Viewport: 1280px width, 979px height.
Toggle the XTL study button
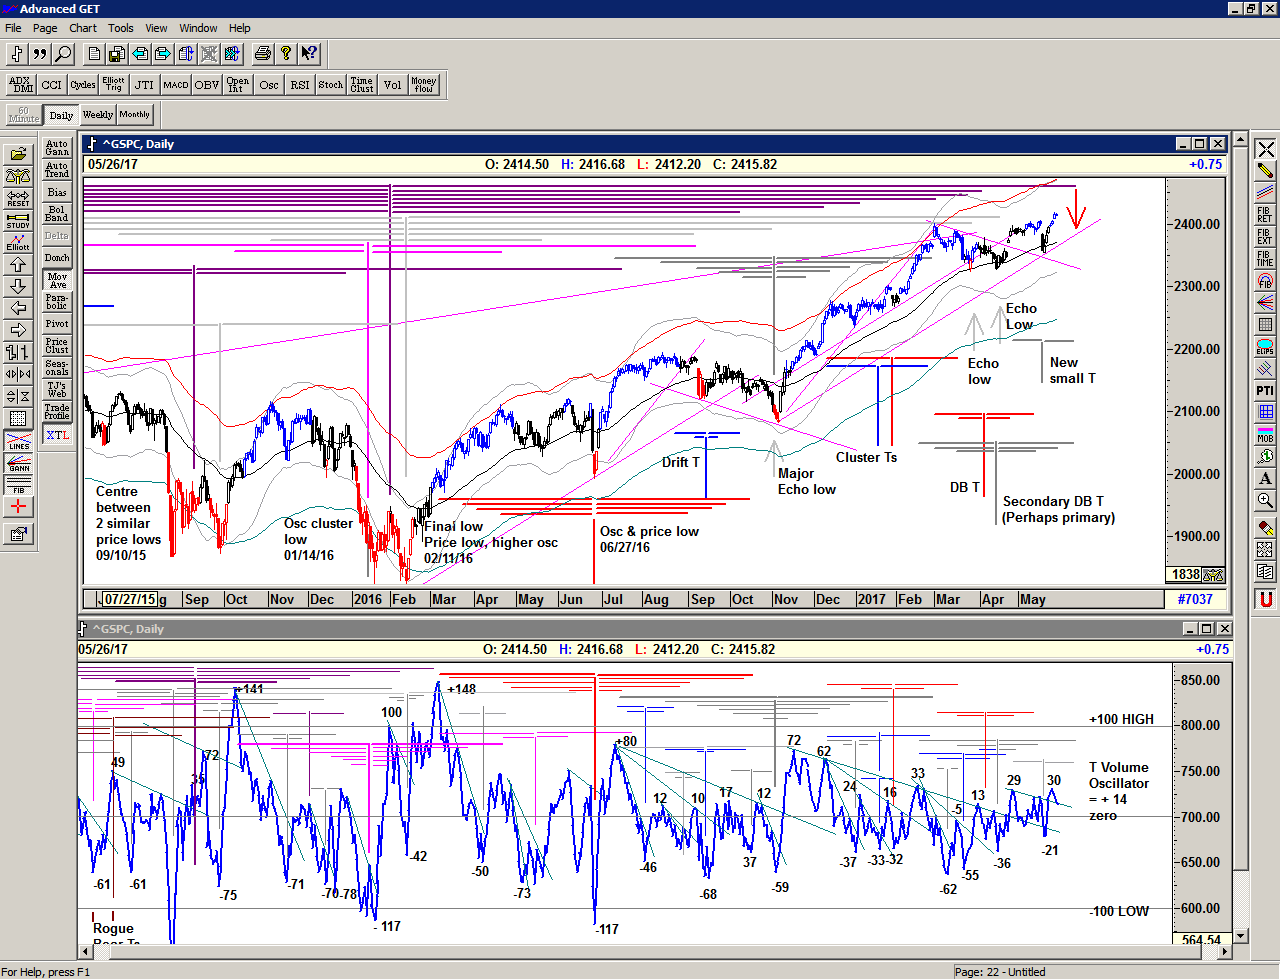57,435
